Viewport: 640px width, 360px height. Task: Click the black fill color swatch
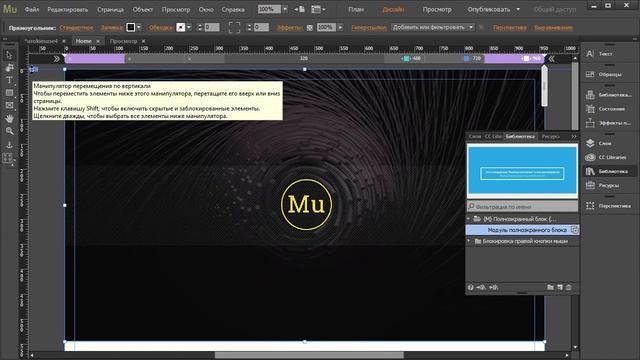point(131,27)
